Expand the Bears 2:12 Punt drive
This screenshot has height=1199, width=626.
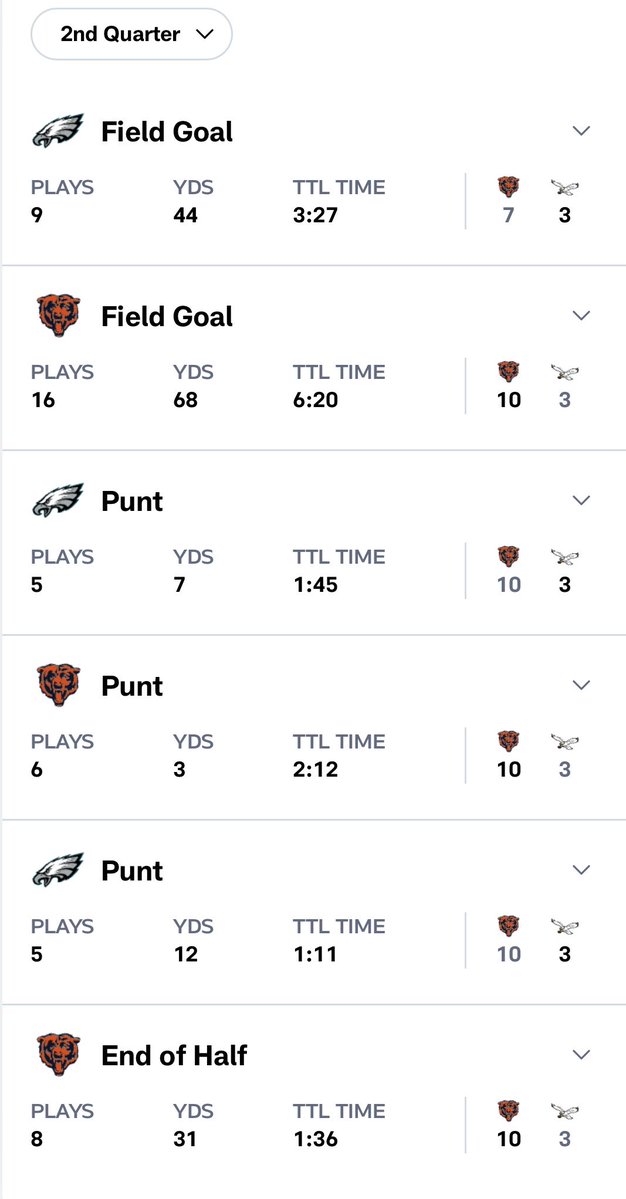click(581, 685)
